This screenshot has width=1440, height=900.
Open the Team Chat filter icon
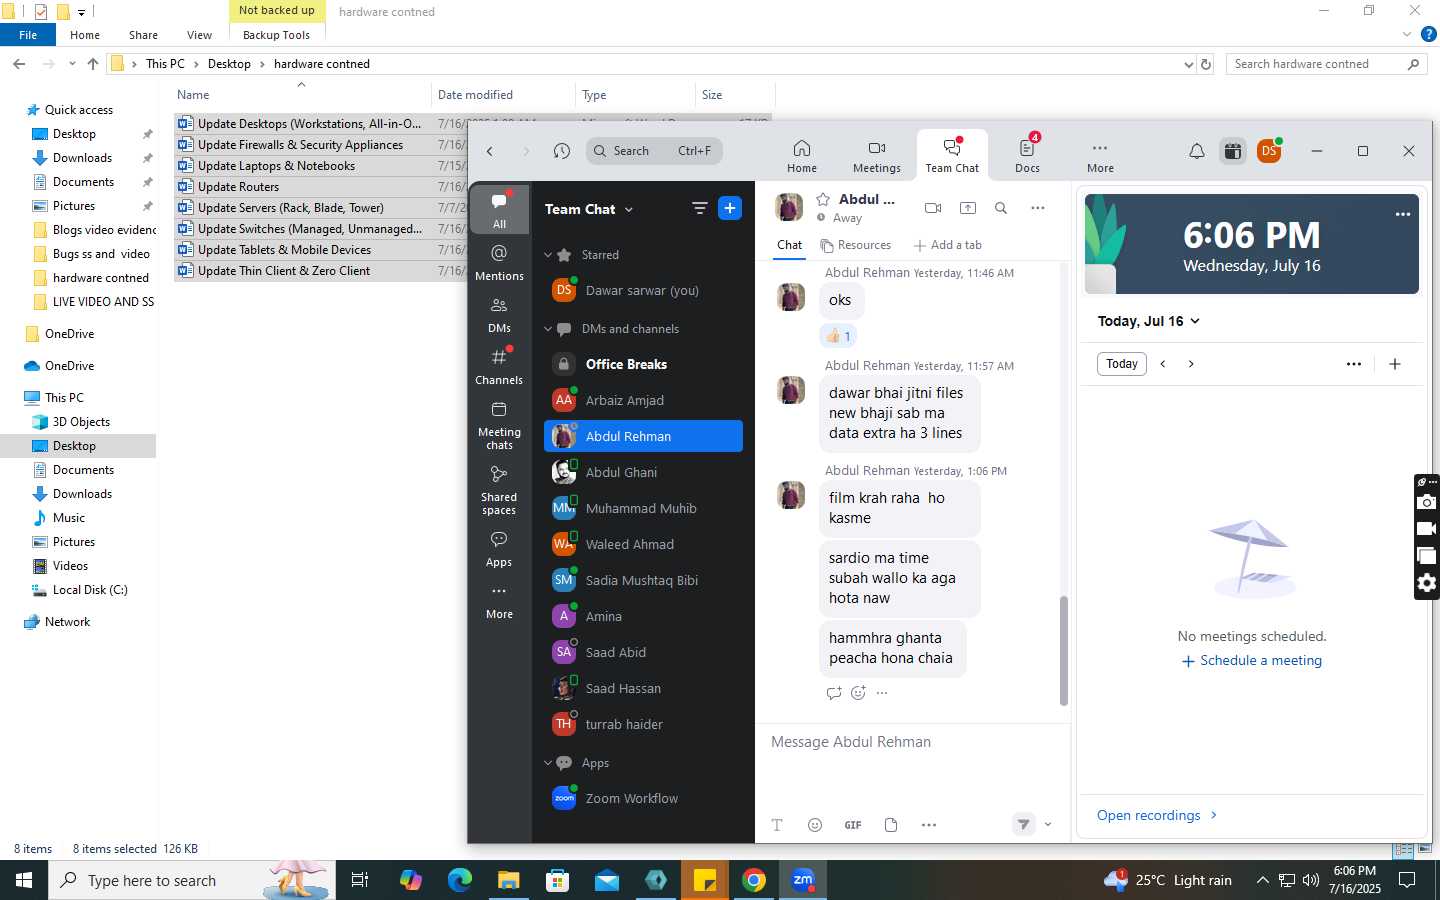[699, 208]
